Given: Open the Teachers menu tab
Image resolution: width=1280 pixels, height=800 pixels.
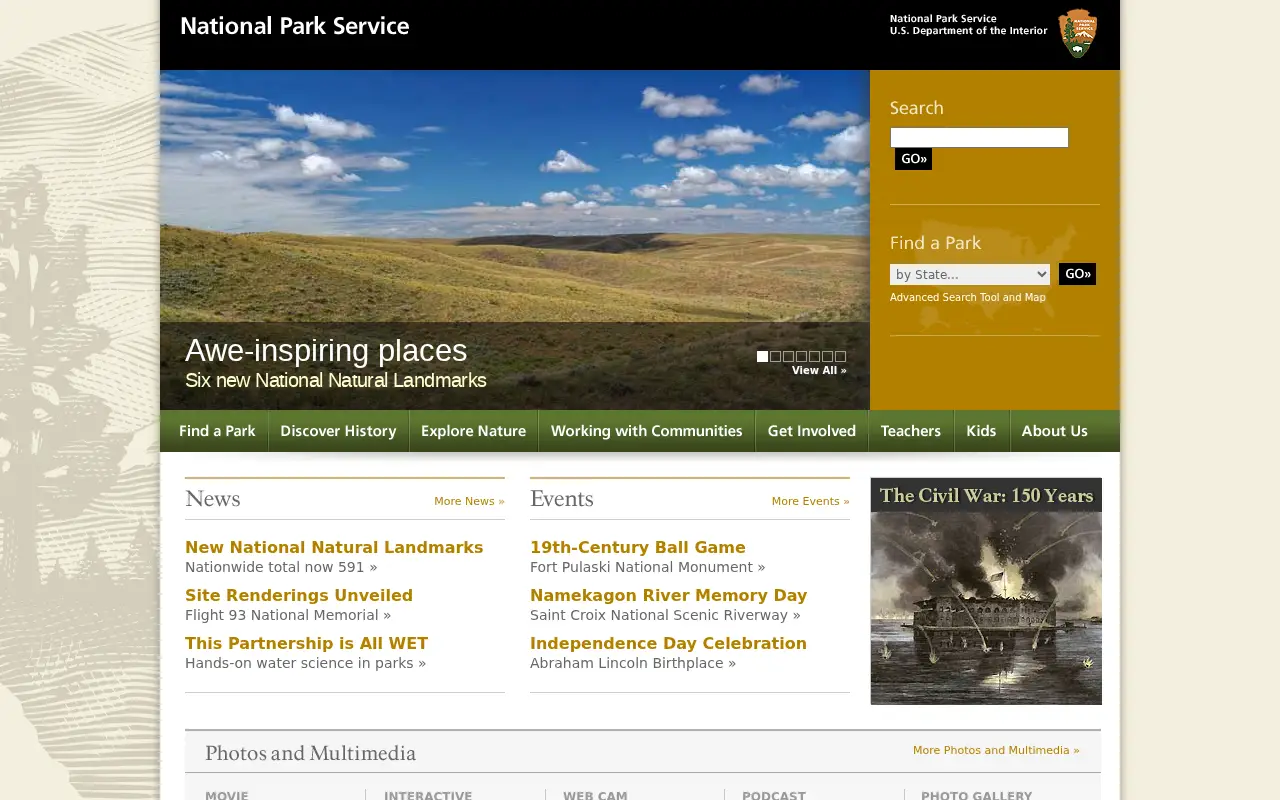Looking at the screenshot, I should click(x=910, y=431).
